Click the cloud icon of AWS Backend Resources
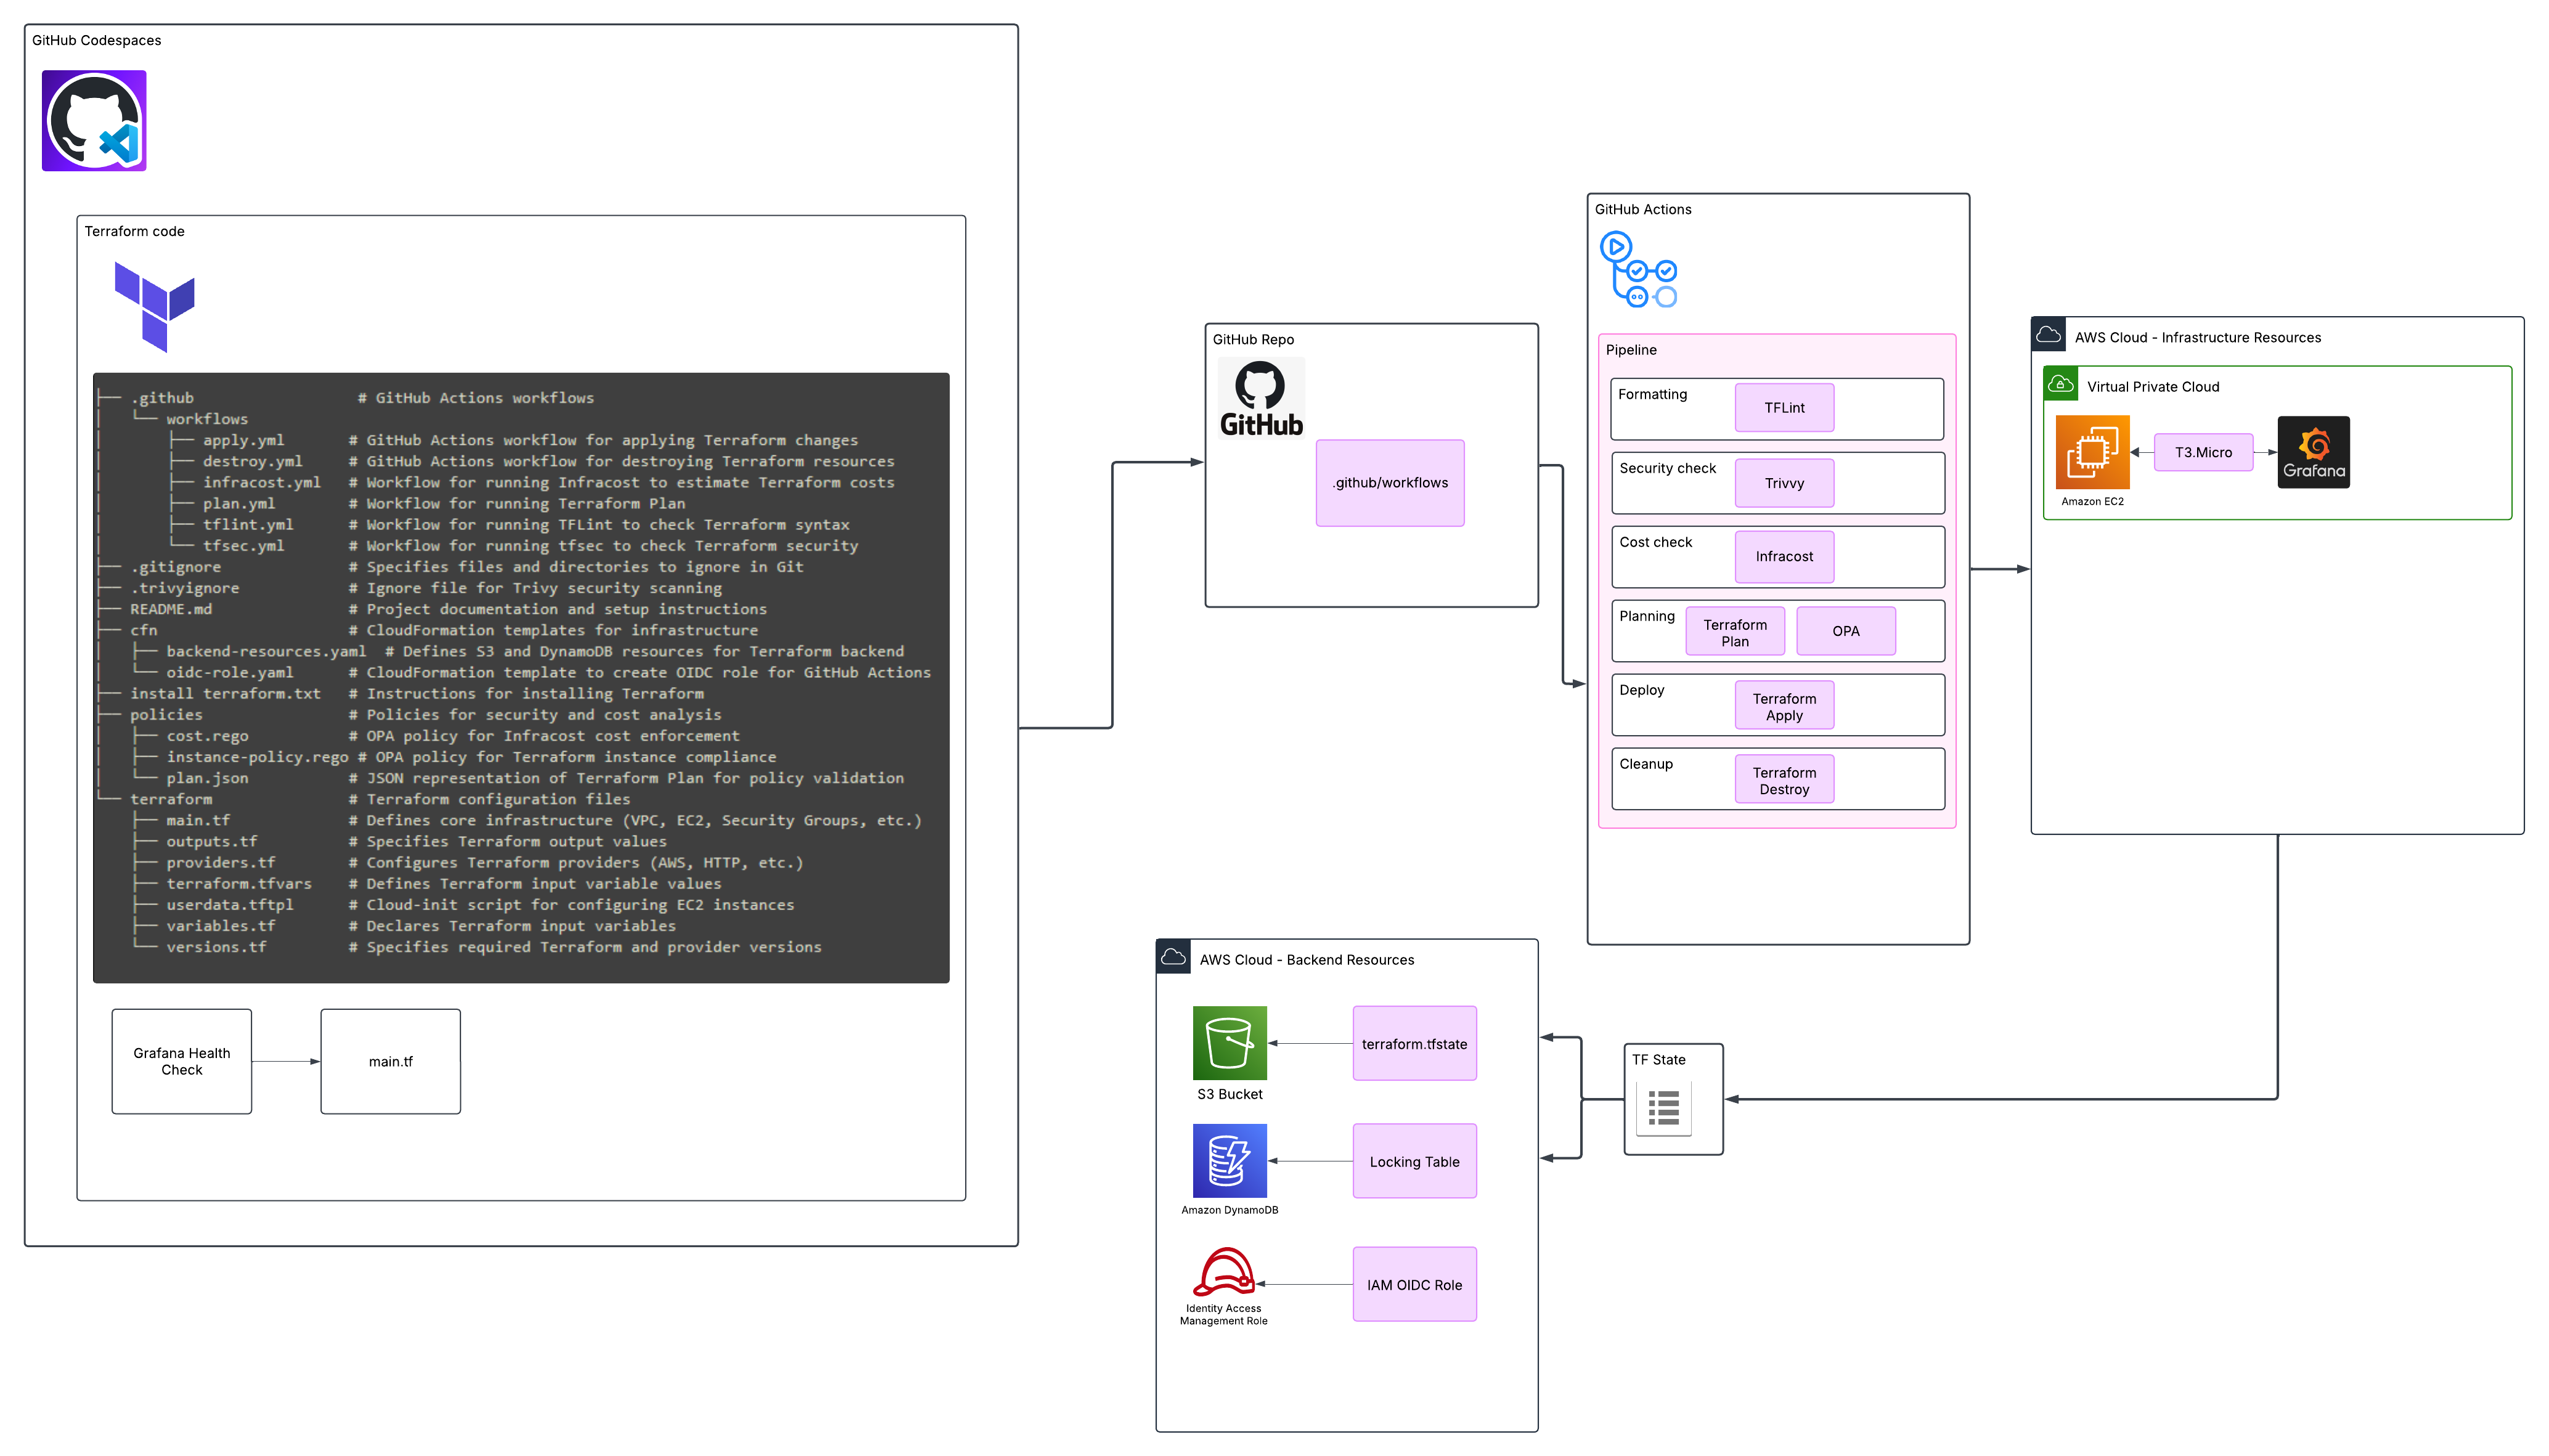Viewport: 2549px width, 1456px height. pos(1172,957)
